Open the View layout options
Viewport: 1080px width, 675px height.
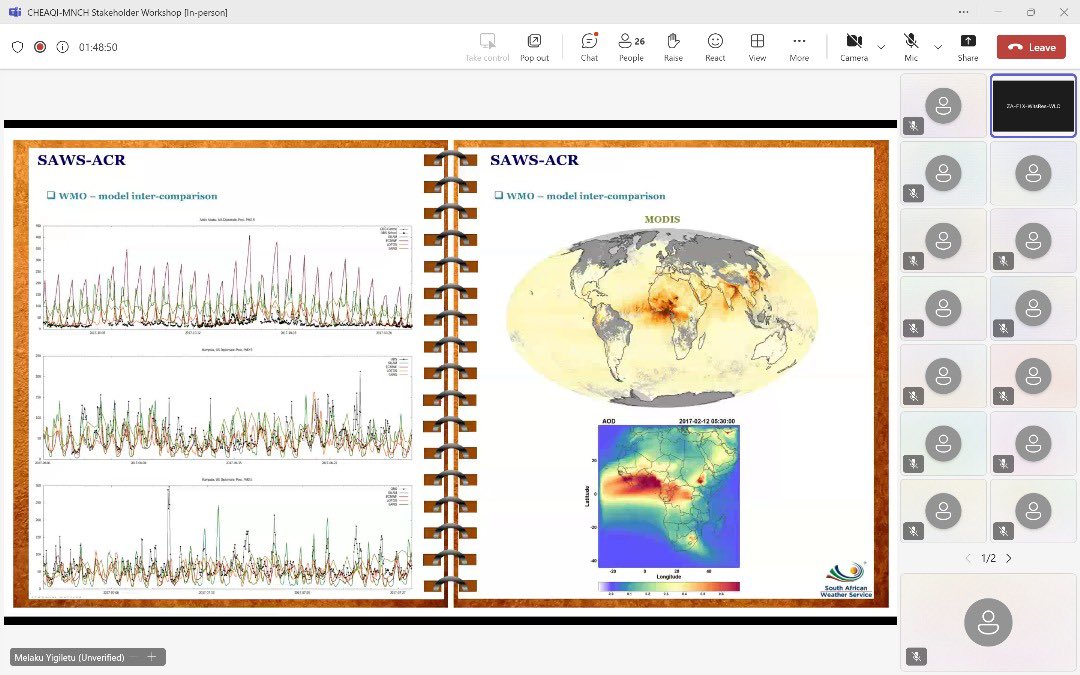(x=757, y=48)
